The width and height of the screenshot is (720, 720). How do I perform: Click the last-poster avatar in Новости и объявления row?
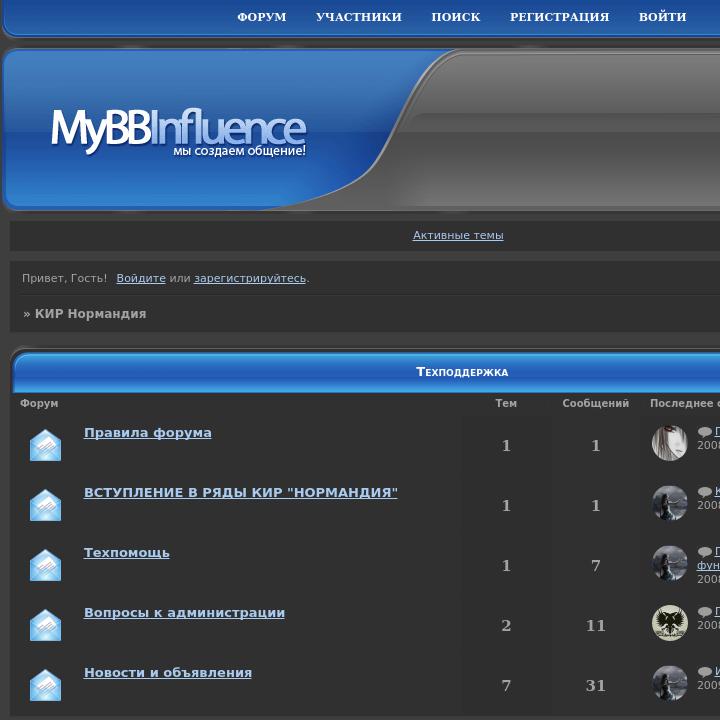tap(669, 683)
